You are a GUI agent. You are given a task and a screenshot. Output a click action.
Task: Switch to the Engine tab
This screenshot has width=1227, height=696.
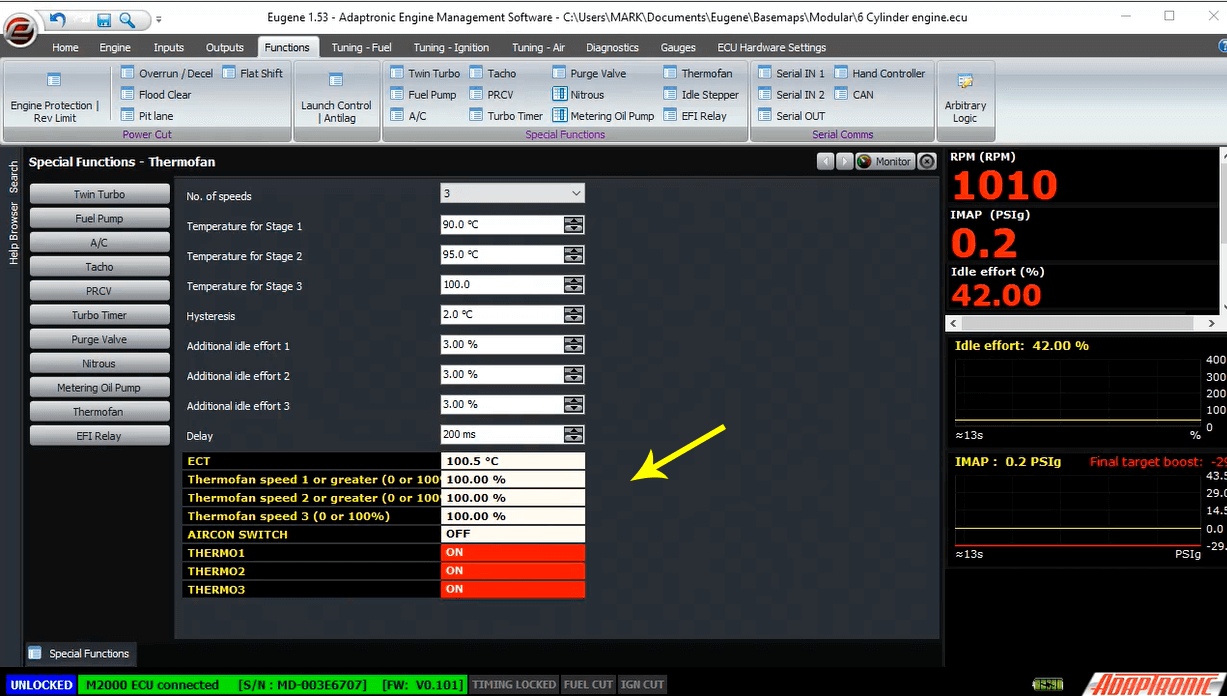[115, 47]
